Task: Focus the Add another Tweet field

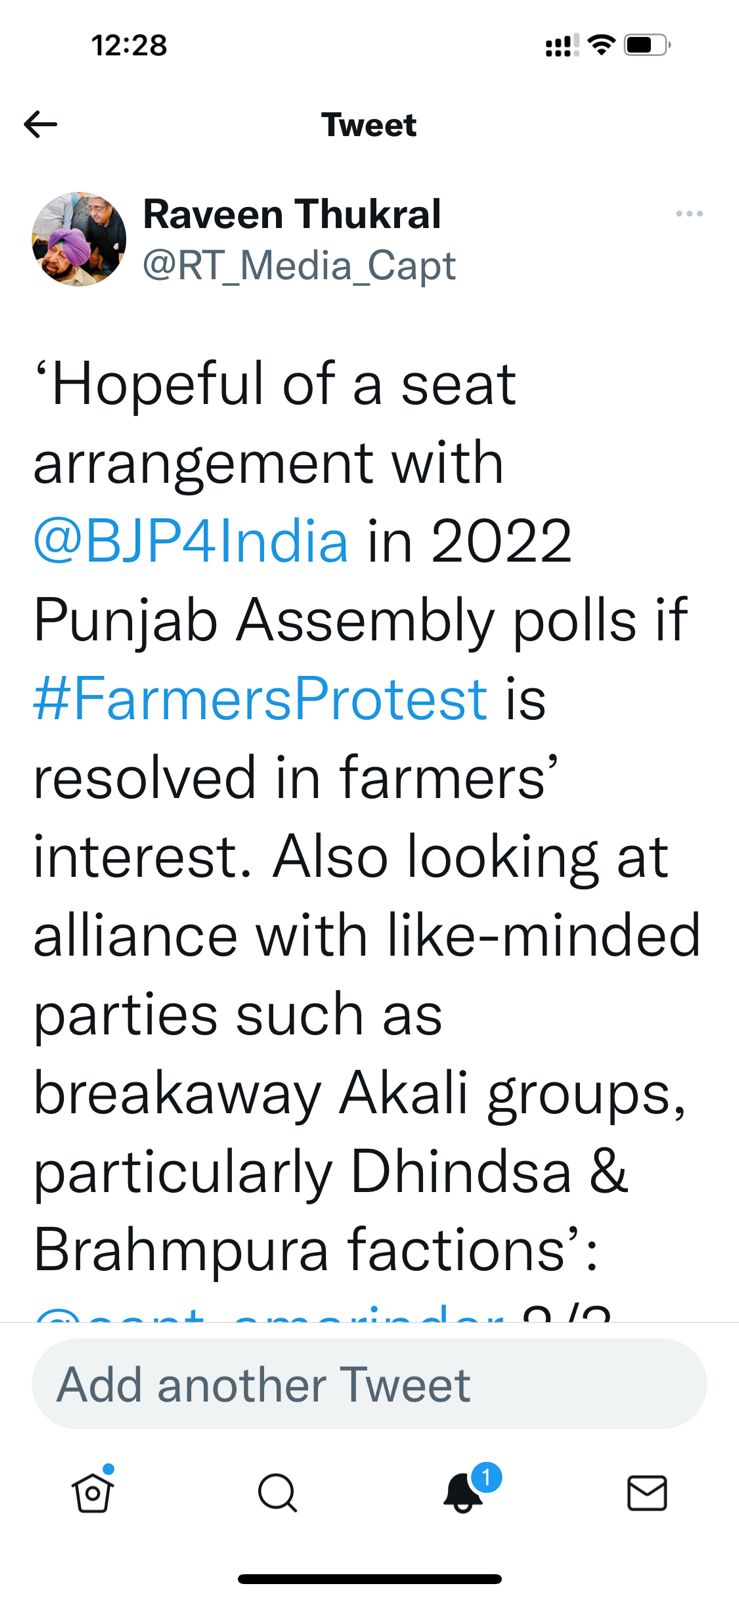Action: pos(369,1384)
